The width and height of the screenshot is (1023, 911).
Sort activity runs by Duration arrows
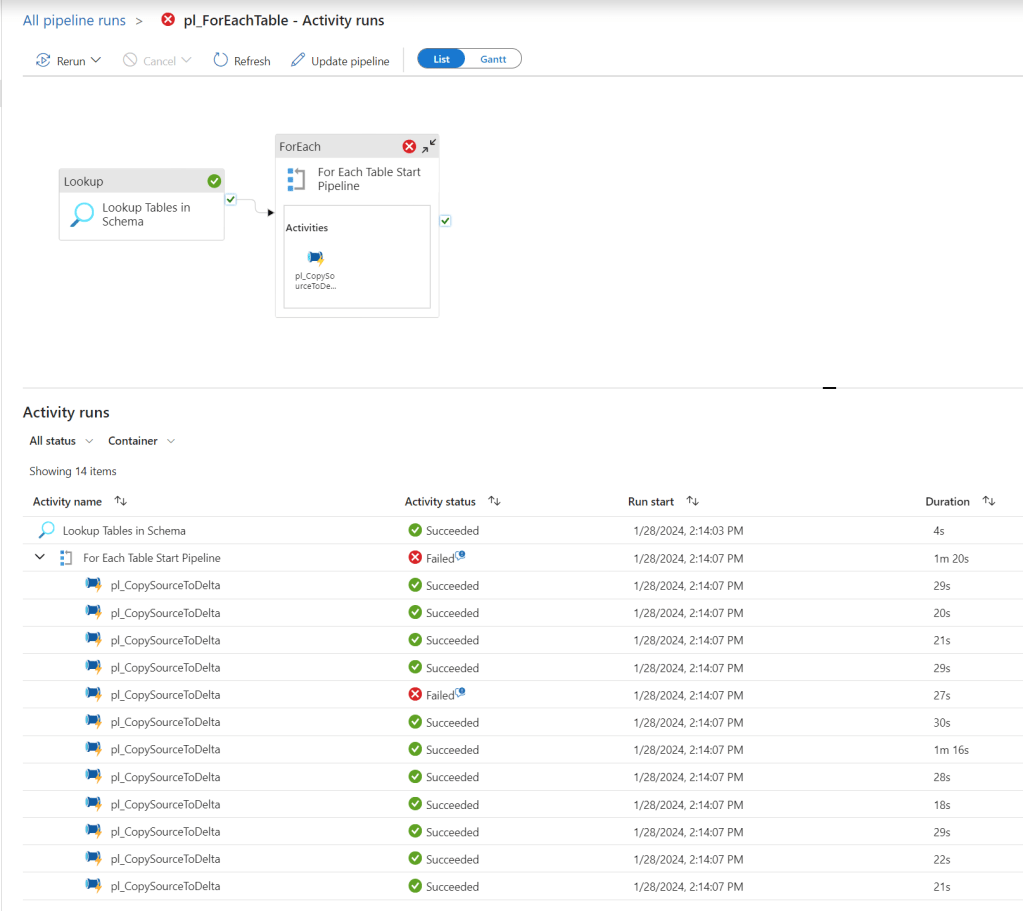tap(989, 501)
